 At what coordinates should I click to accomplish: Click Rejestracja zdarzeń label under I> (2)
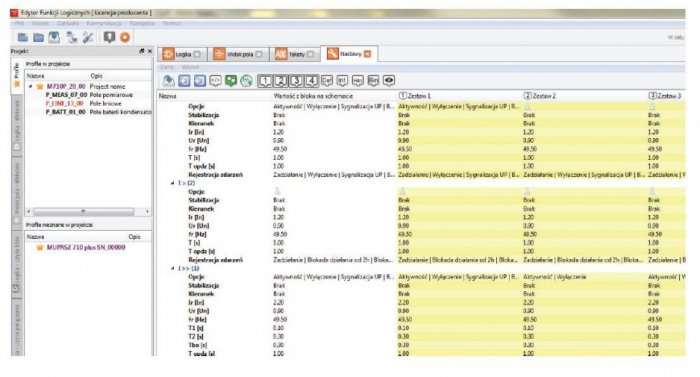216,260
